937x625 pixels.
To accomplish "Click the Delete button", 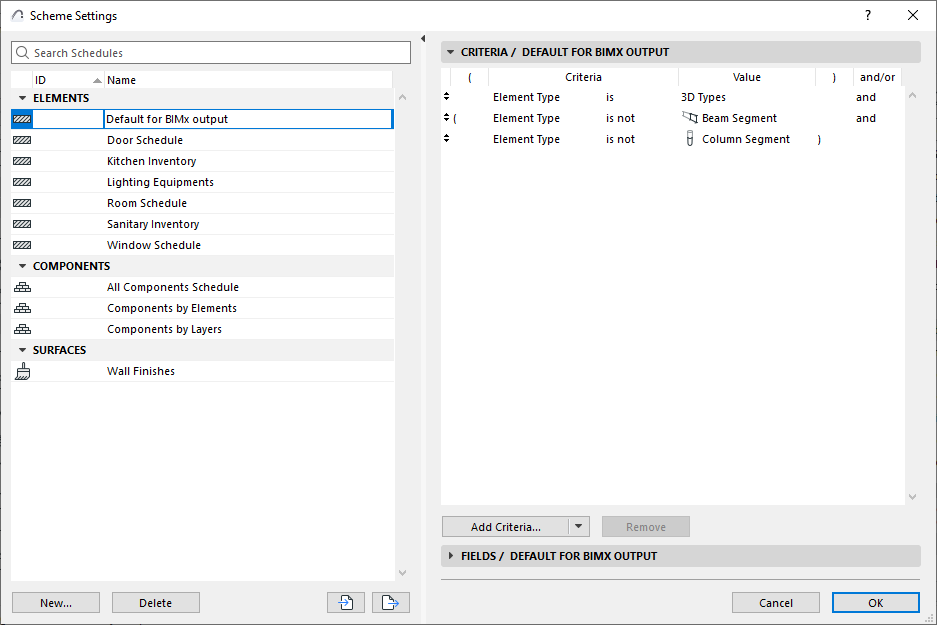I will pyautogui.click(x=156, y=602).
